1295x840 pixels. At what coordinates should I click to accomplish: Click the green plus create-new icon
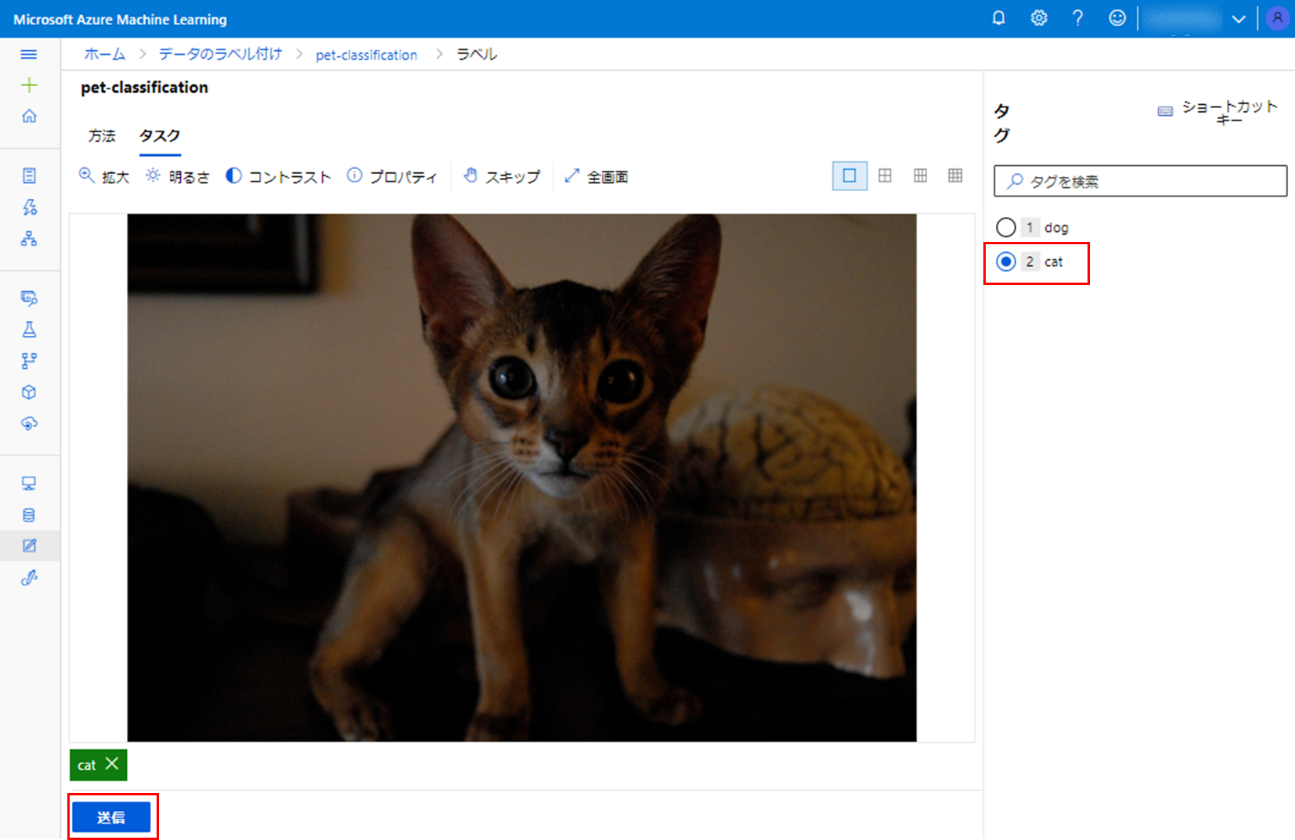29,85
